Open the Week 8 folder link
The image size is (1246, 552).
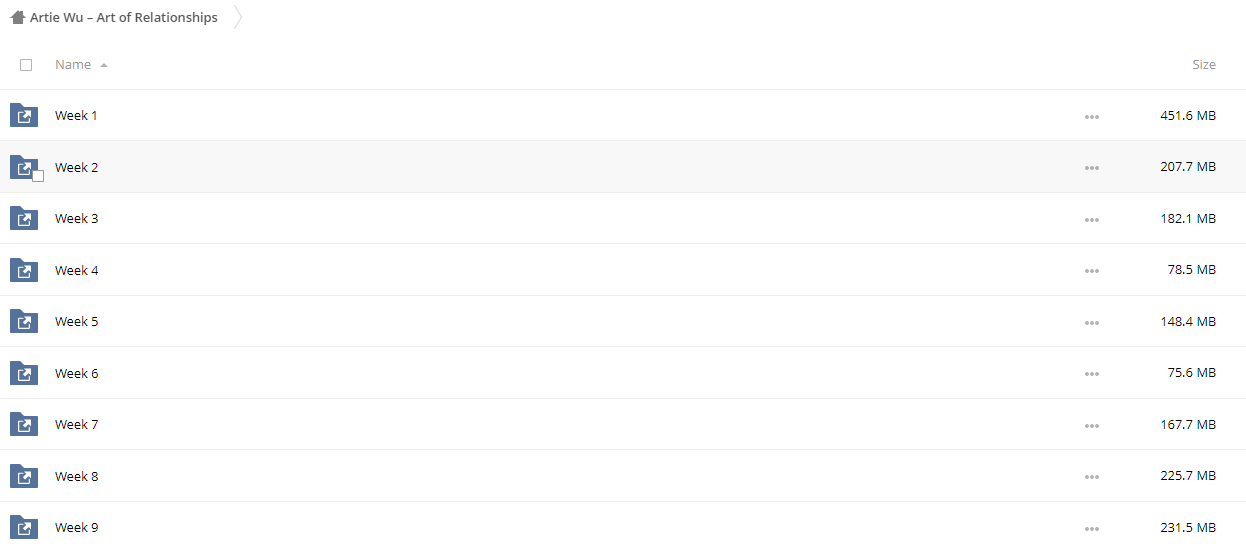(77, 477)
